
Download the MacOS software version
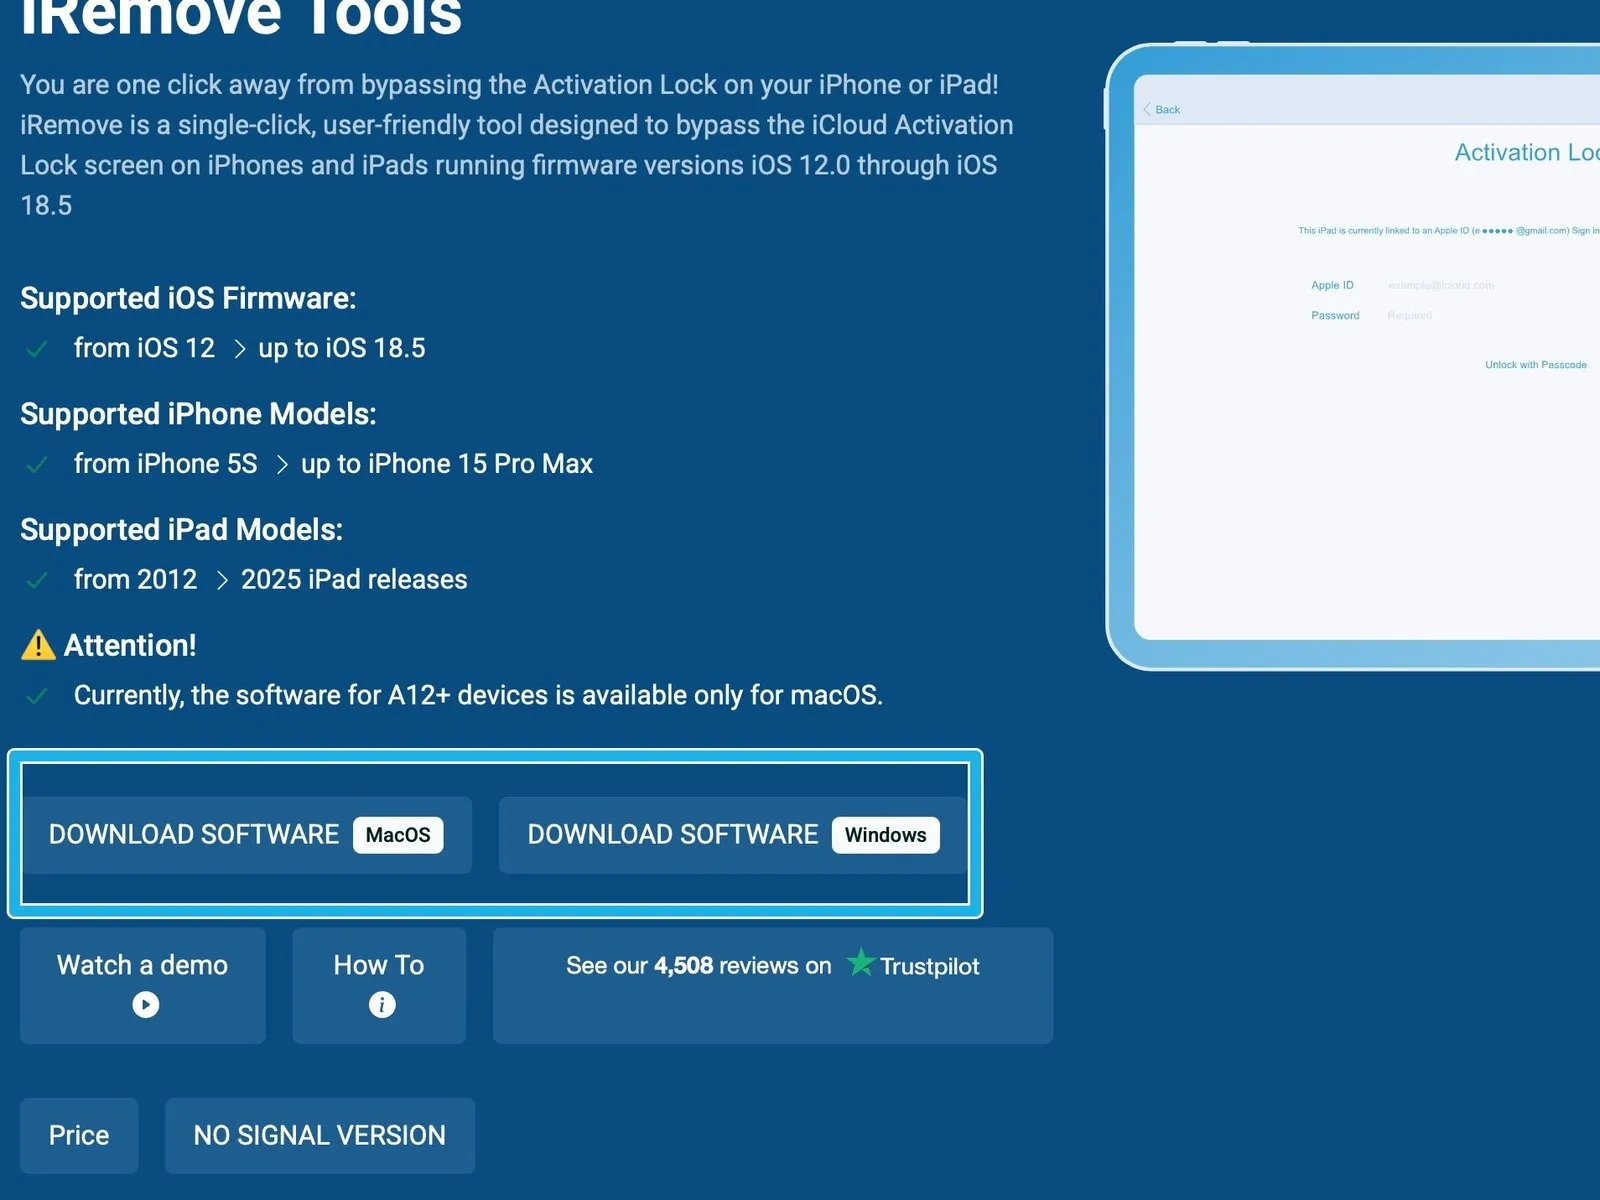coord(246,835)
